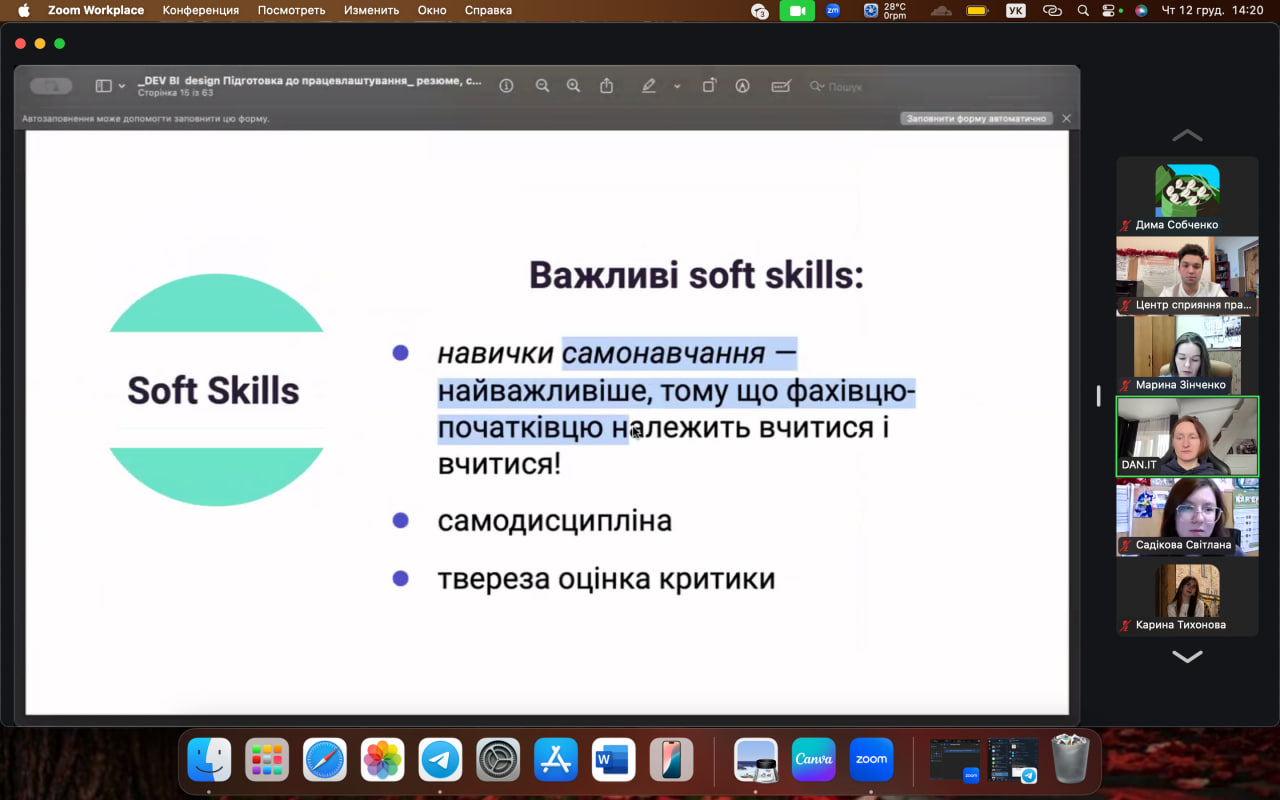Expand the sidebar view options dropdown

(122, 86)
